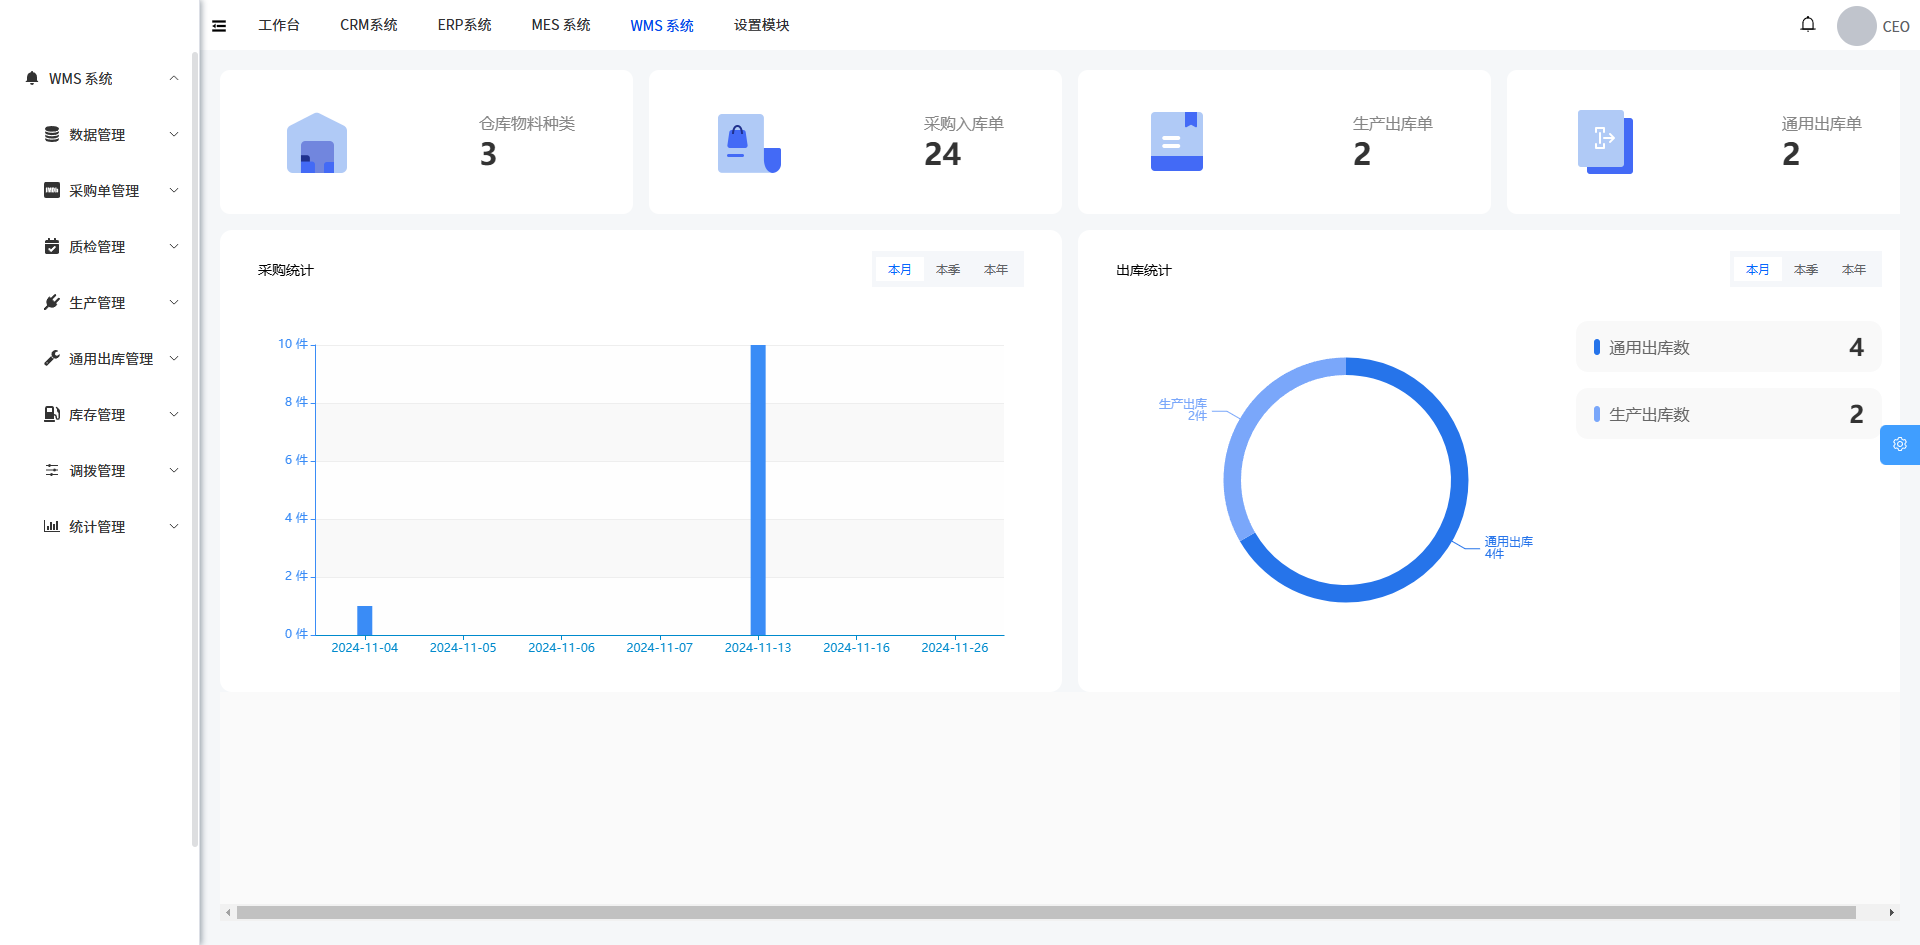Viewport: 1920px width, 945px height.
Task: Click the floating settings gear button
Action: [x=1899, y=445]
